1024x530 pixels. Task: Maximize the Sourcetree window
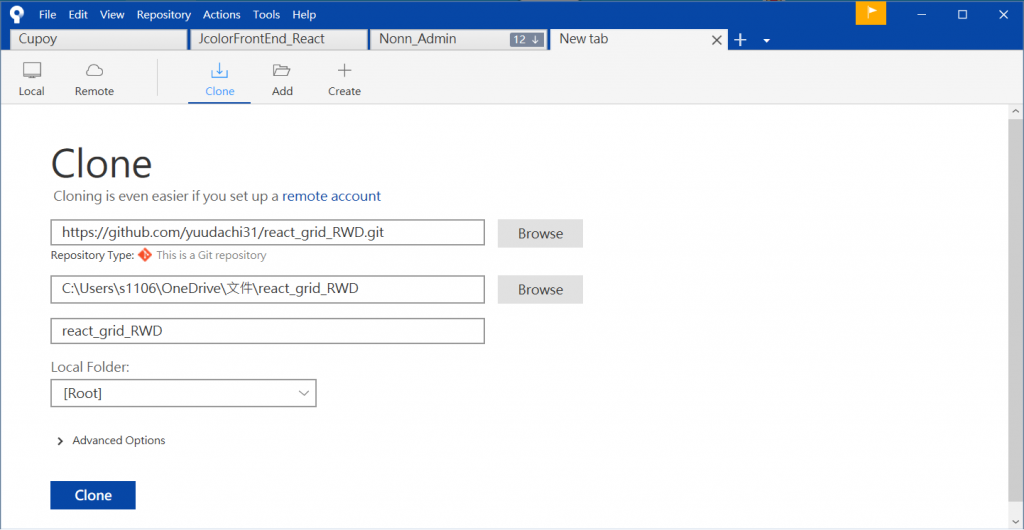click(962, 14)
